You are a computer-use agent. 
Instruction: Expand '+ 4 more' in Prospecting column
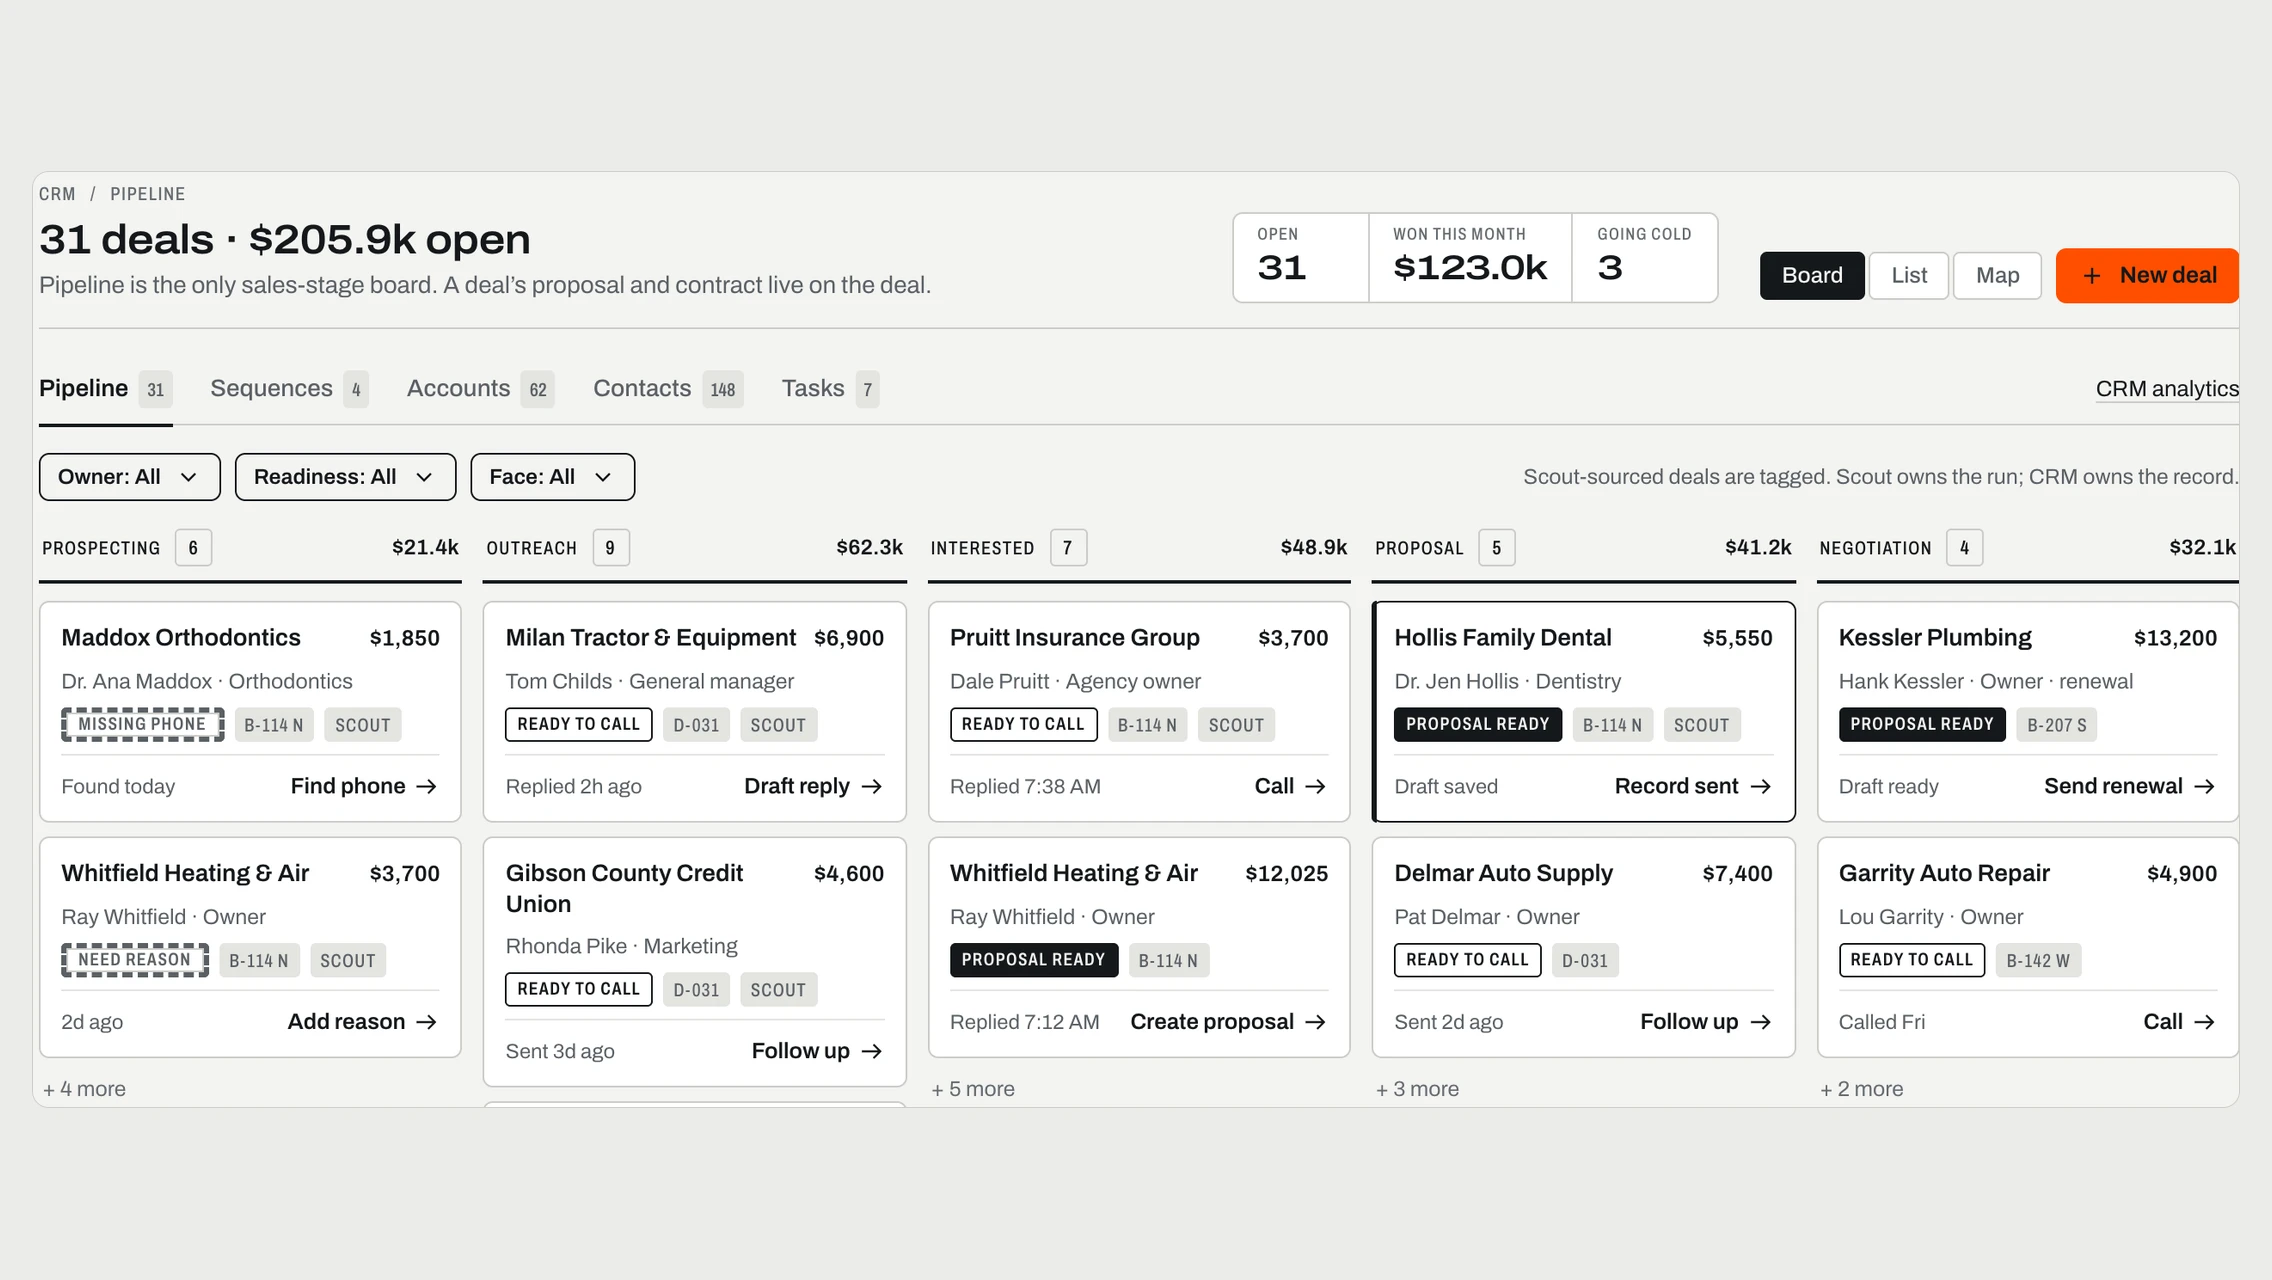click(85, 1089)
